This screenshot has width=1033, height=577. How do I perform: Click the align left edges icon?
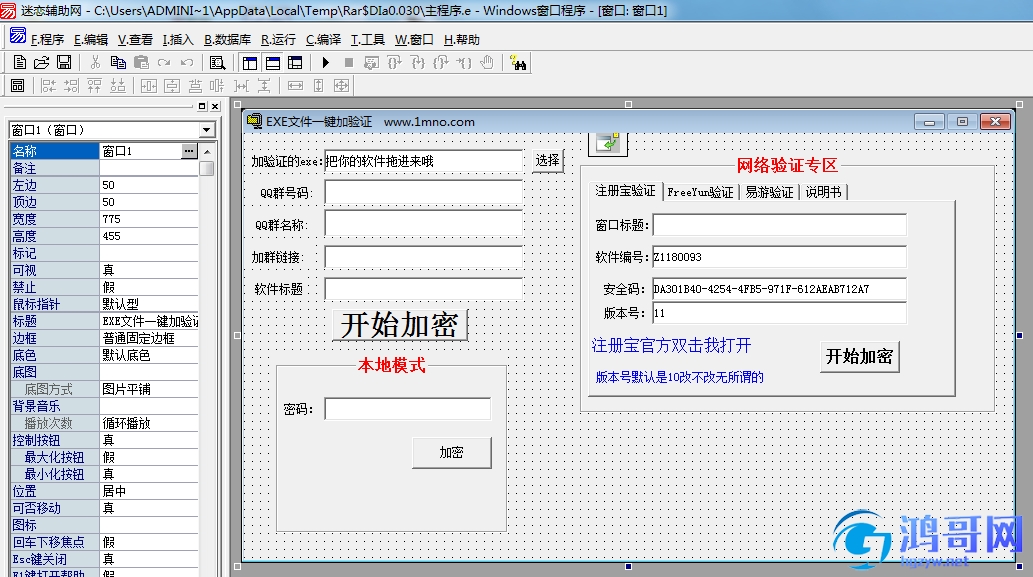coord(49,86)
